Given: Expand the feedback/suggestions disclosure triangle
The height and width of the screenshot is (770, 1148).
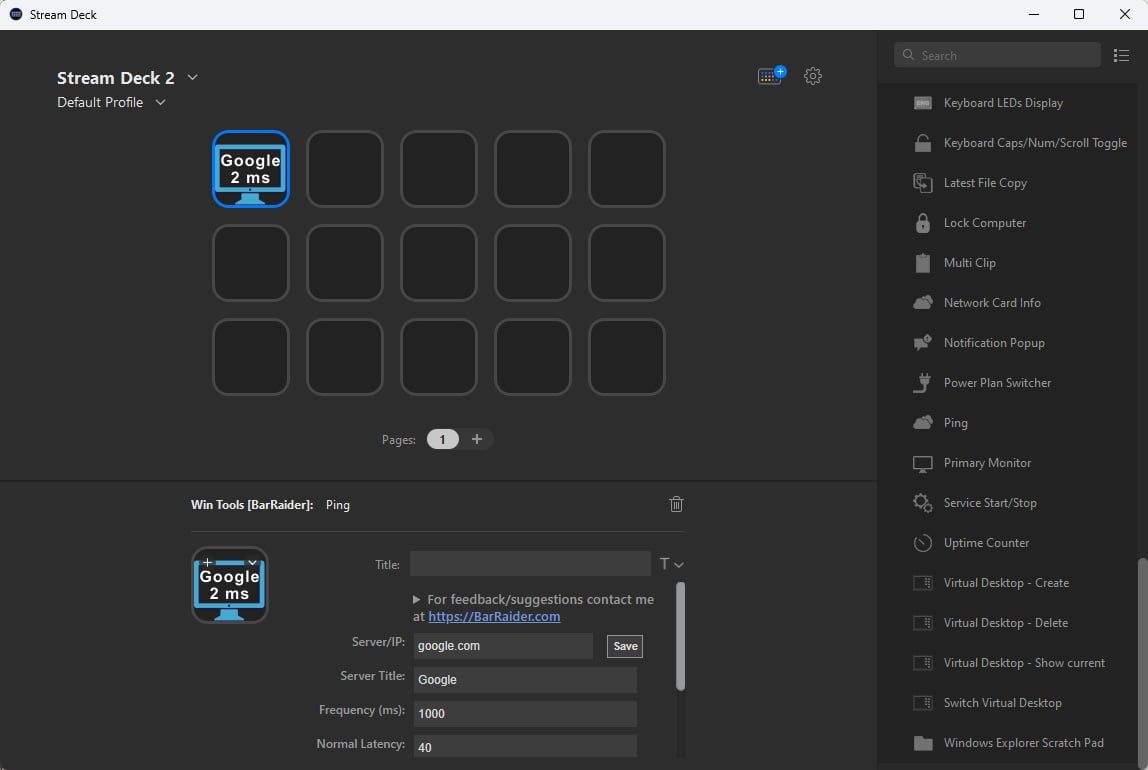Looking at the screenshot, I should click(417, 600).
